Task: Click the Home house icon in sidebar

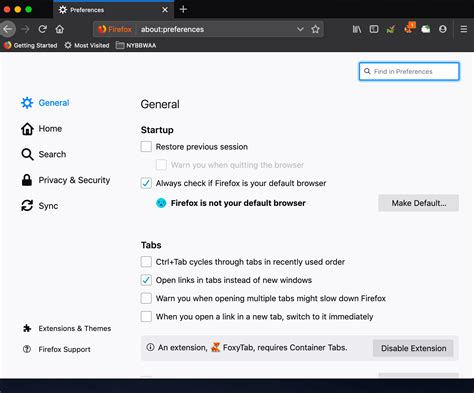Action: tap(27, 129)
